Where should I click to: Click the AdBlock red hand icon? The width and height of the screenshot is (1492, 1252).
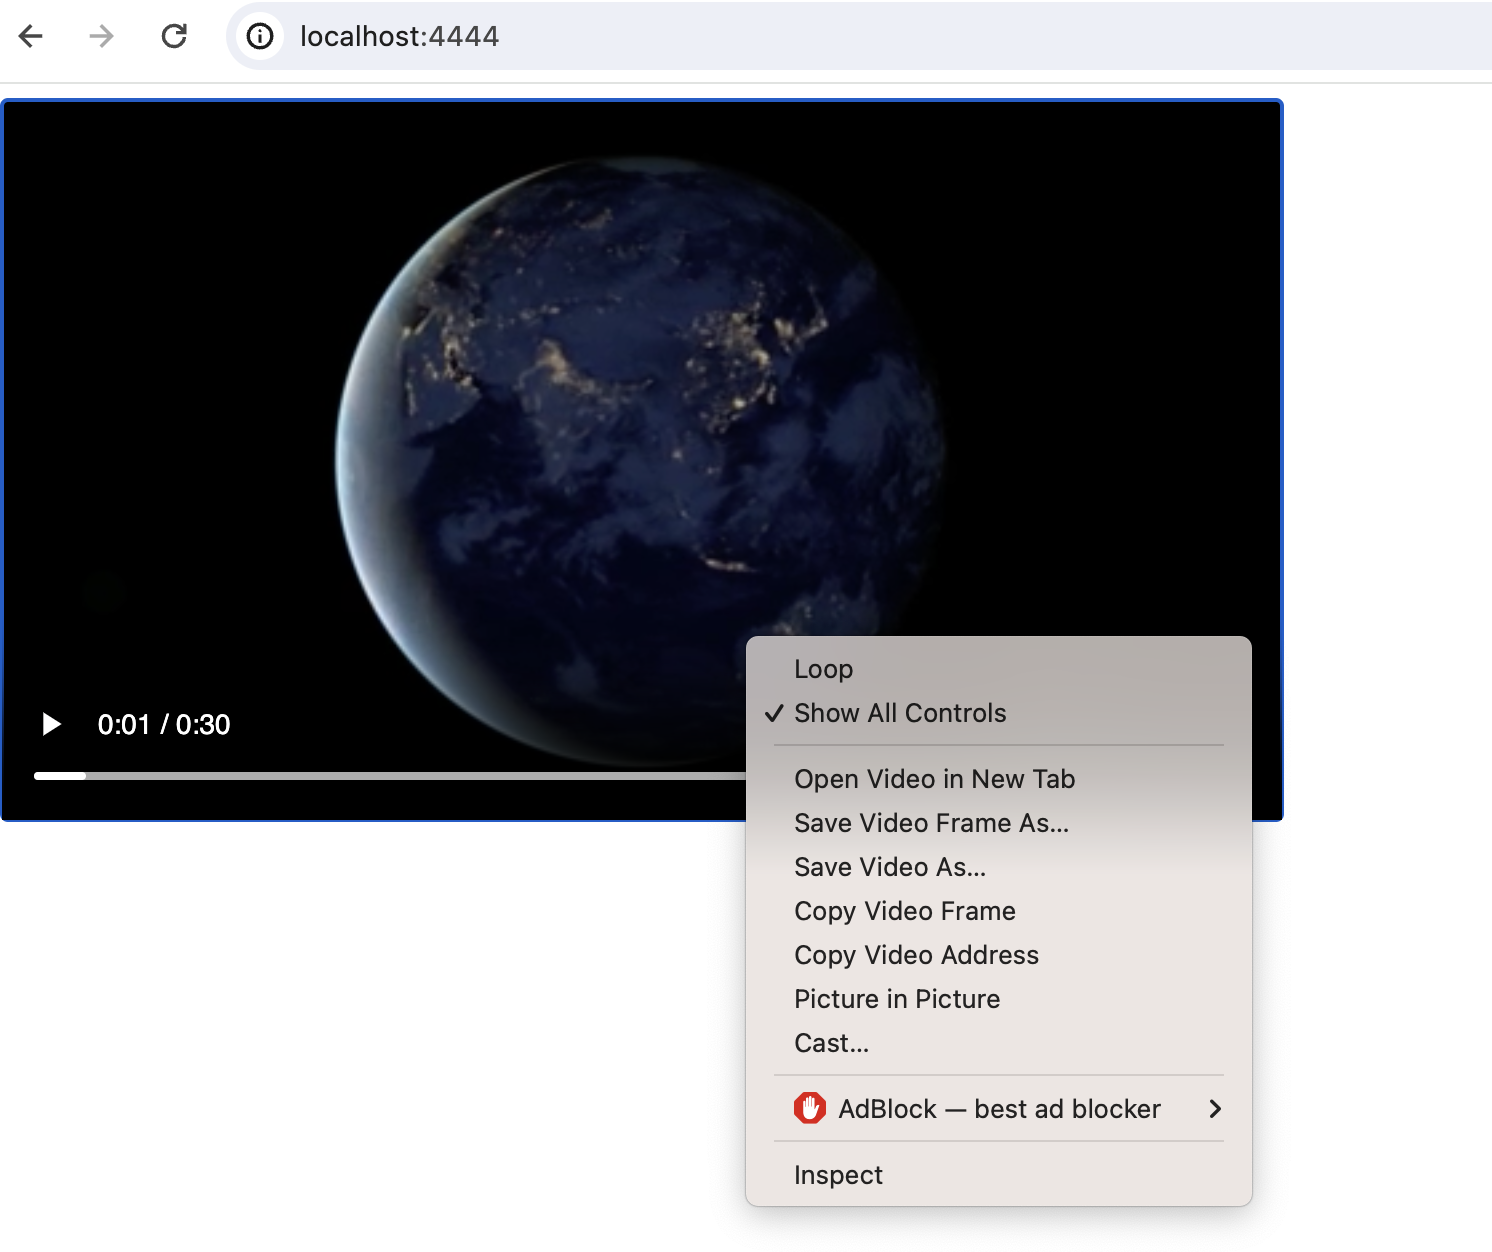tap(809, 1108)
